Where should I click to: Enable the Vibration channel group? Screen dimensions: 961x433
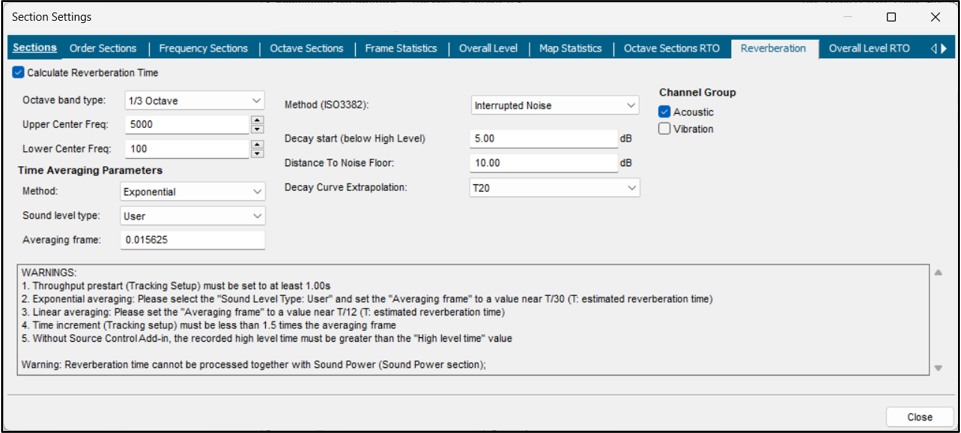tap(665, 129)
